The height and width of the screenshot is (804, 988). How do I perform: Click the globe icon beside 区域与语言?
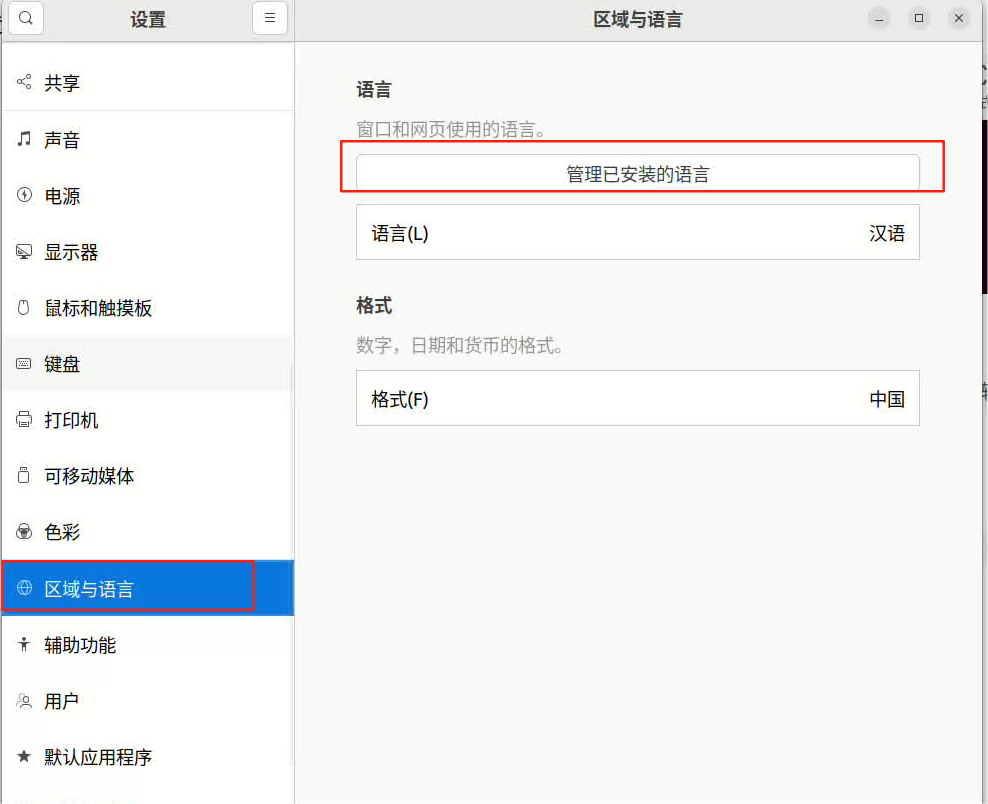(24, 588)
